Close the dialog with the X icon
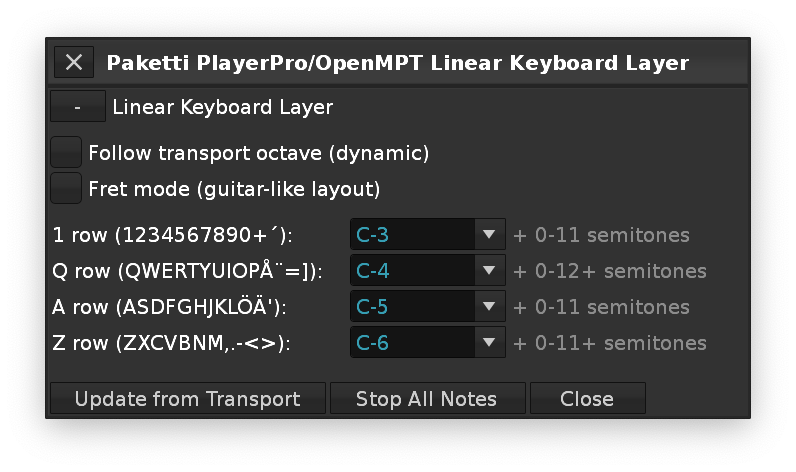The image size is (796, 472). coord(73,62)
